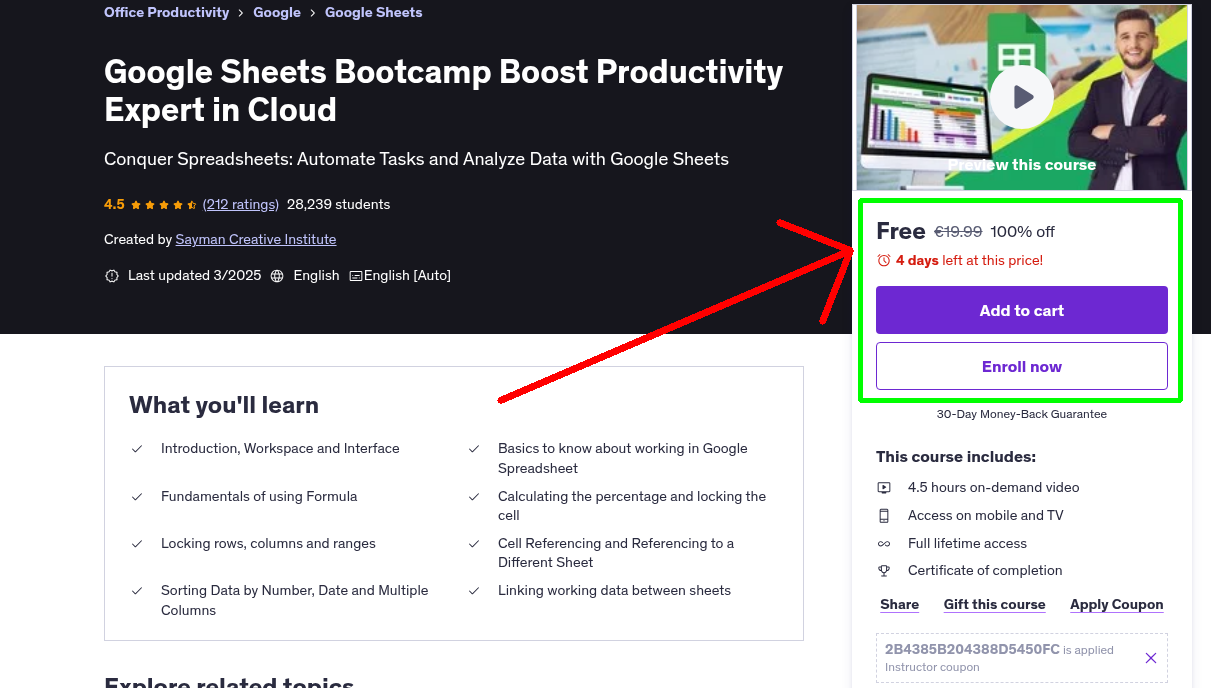Click the Apply Coupon link
The image size is (1211, 688).
1117,604
